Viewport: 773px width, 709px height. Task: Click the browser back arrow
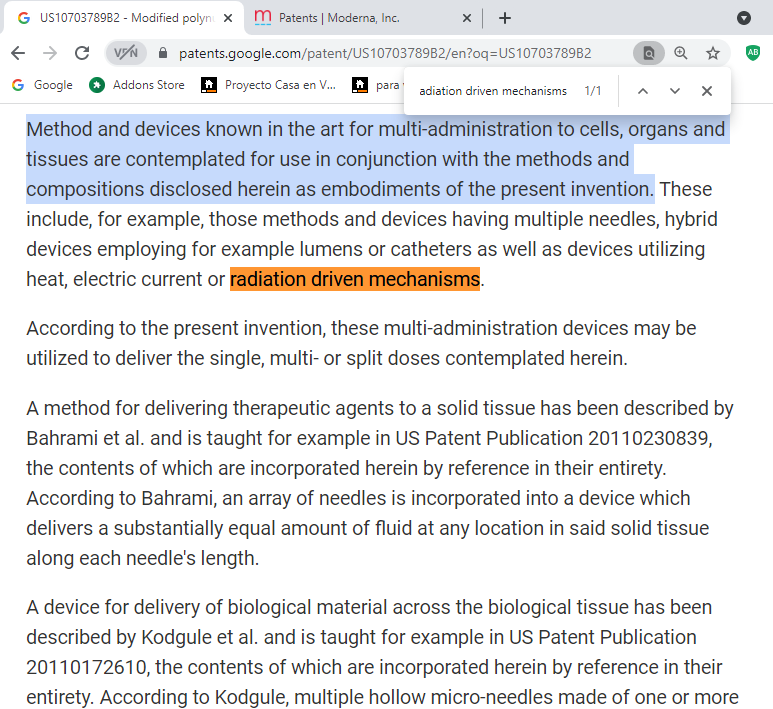pyautogui.click(x=18, y=53)
